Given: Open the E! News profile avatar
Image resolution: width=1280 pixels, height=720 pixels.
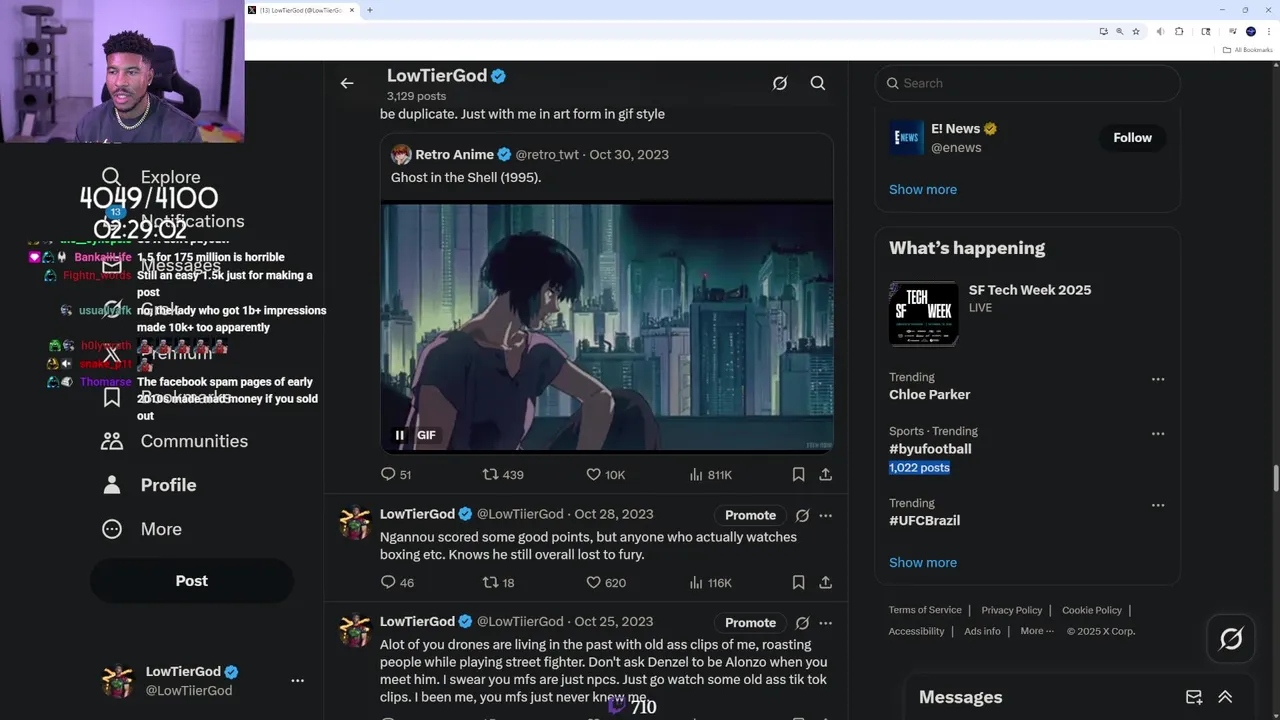Looking at the screenshot, I should click(x=906, y=138).
